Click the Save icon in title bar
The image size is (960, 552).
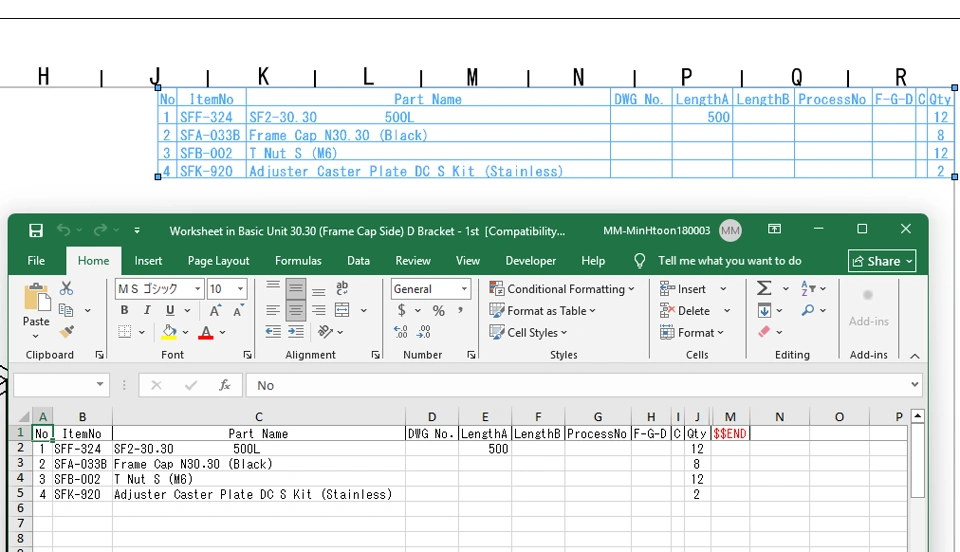(36, 230)
